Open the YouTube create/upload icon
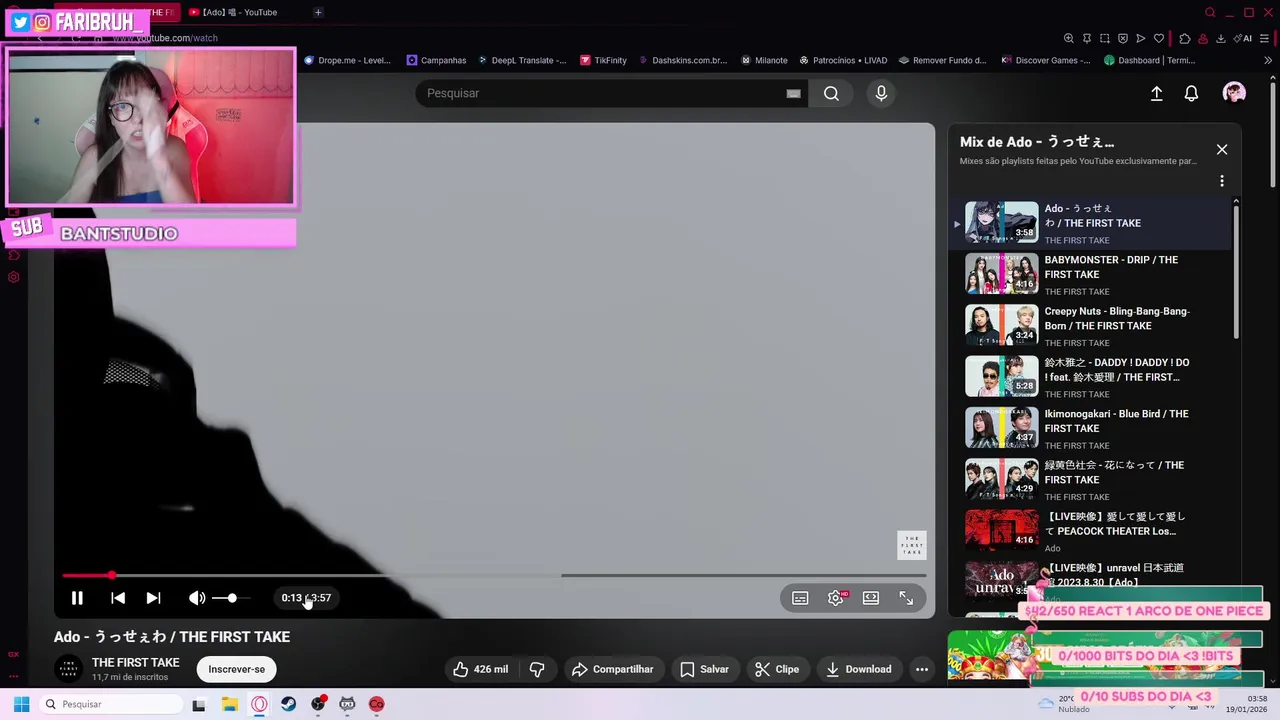The width and height of the screenshot is (1280, 720). pos(1156,93)
